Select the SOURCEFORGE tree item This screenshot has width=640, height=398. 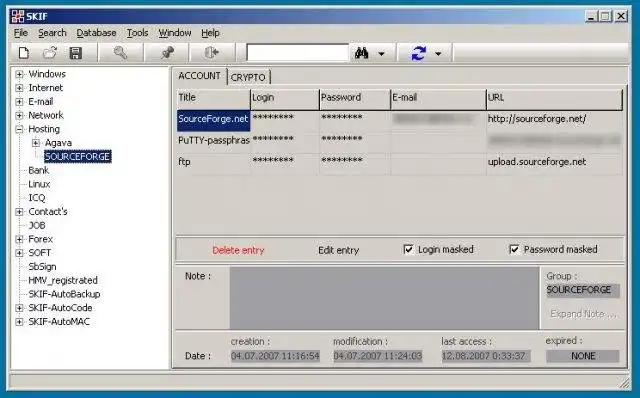pyautogui.click(x=78, y=157)
